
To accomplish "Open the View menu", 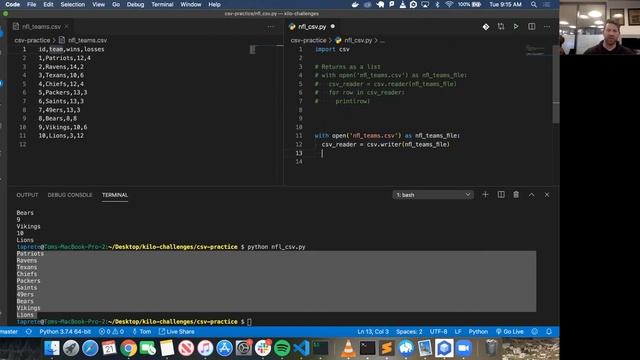I will coord(98,4).
